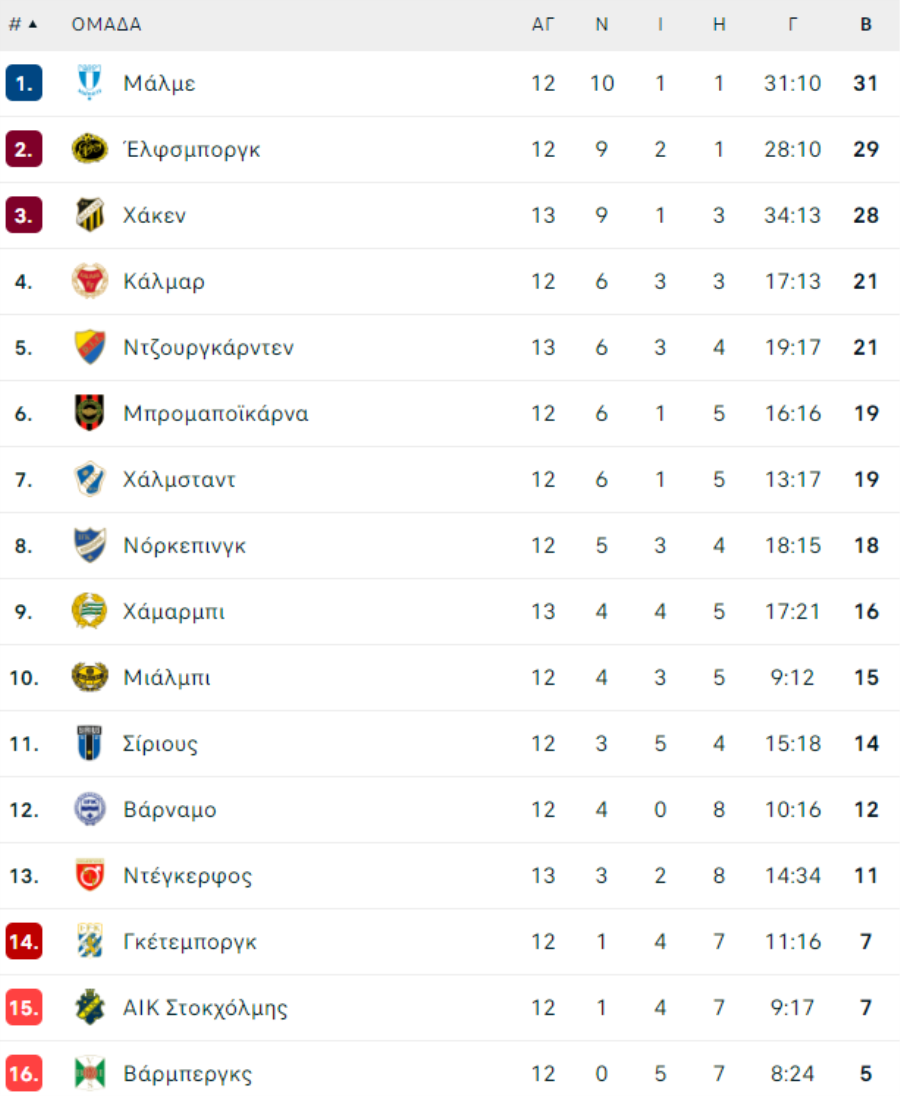Click the Μπρομαποϊκάρνα team logo

[x=89, y=413]
